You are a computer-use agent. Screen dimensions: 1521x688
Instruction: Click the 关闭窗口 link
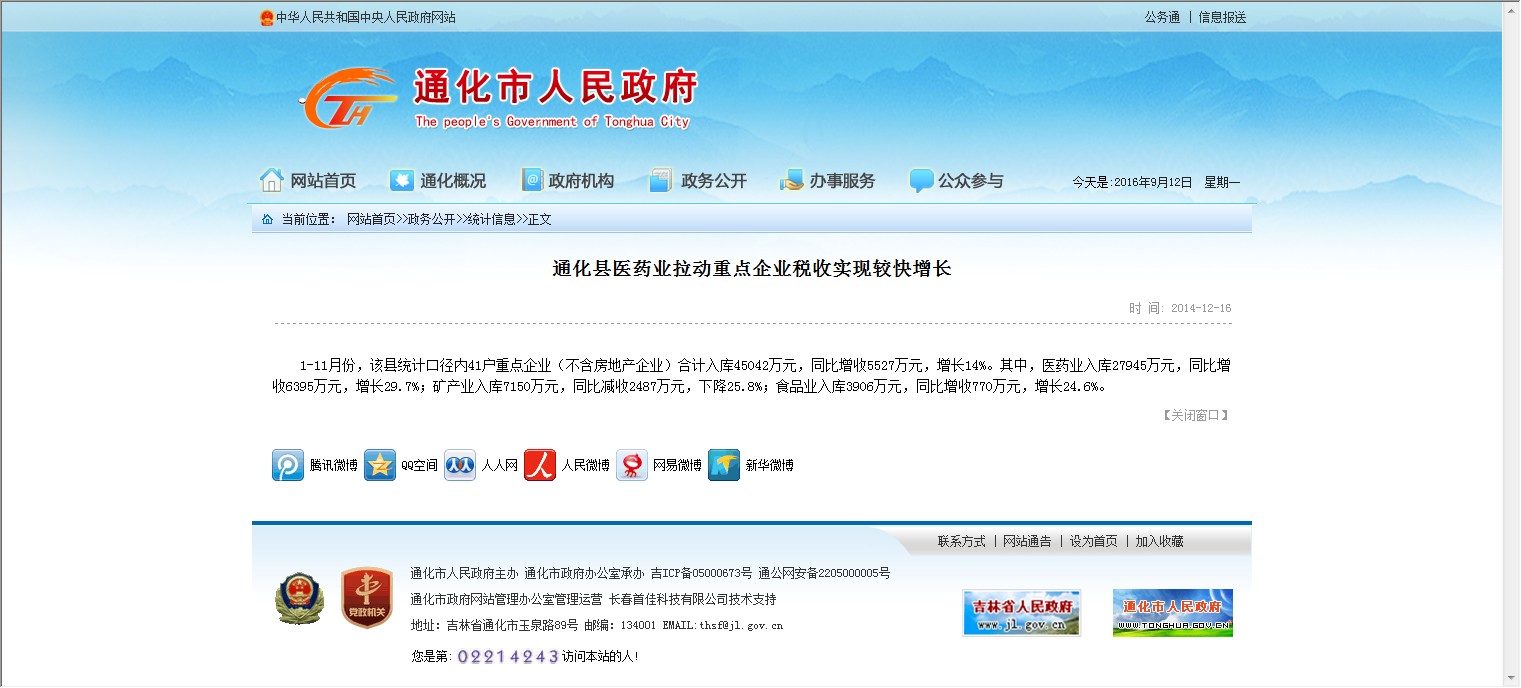click(x=1195, y=415)
